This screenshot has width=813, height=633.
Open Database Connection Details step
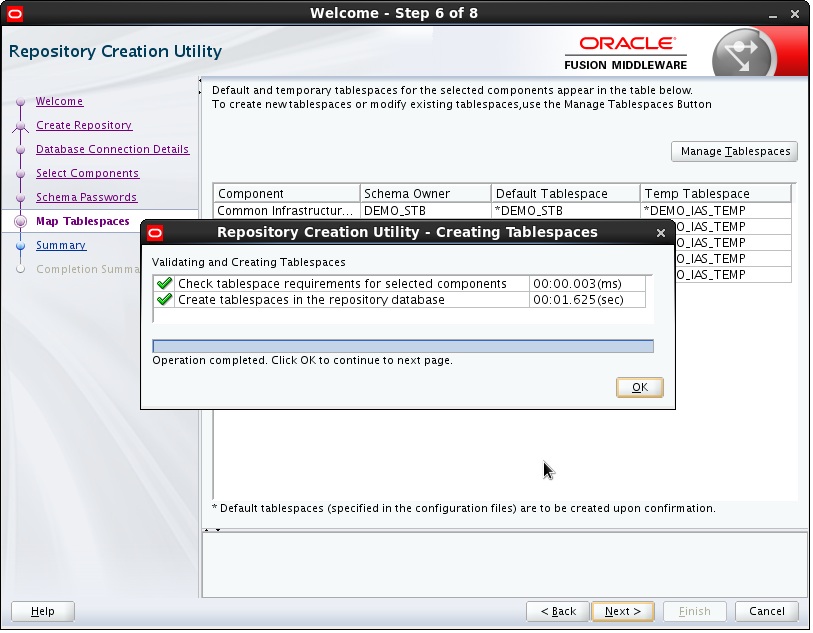pyautogui.click(x=113, y=149)
